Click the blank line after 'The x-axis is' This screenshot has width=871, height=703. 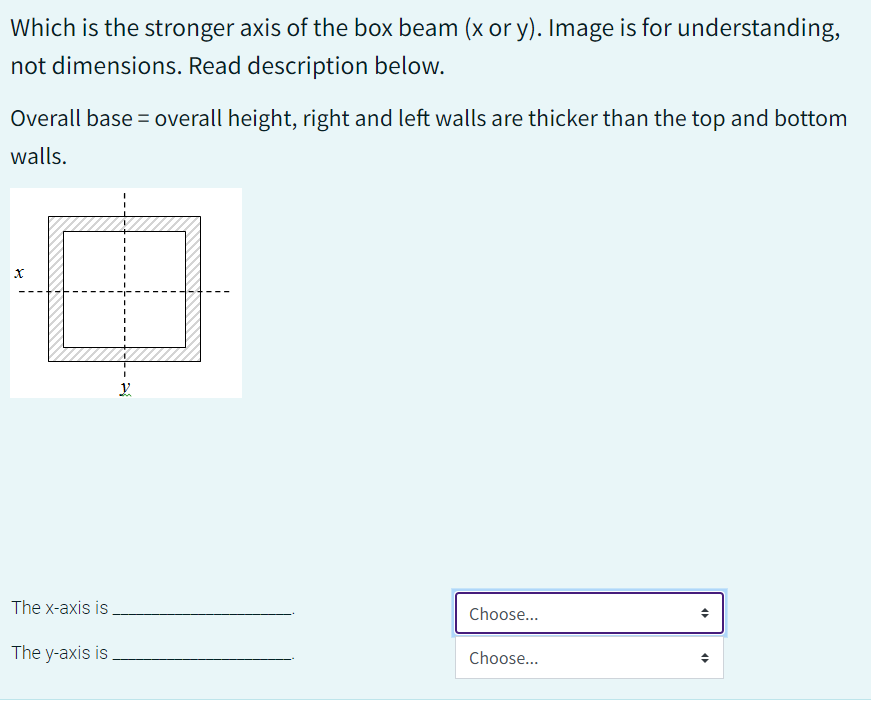click(x=200, y=610)
